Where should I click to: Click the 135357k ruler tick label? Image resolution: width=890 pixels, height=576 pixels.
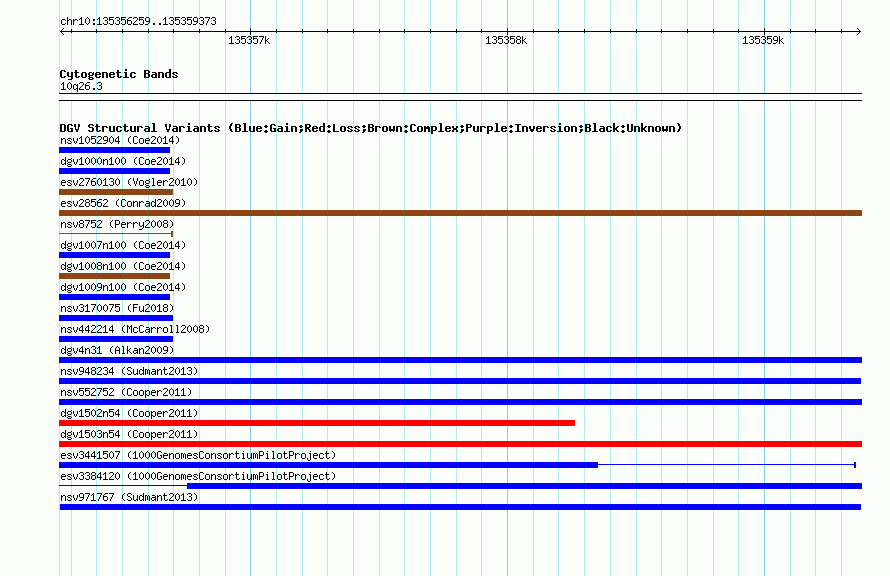[x=249, y=41]
